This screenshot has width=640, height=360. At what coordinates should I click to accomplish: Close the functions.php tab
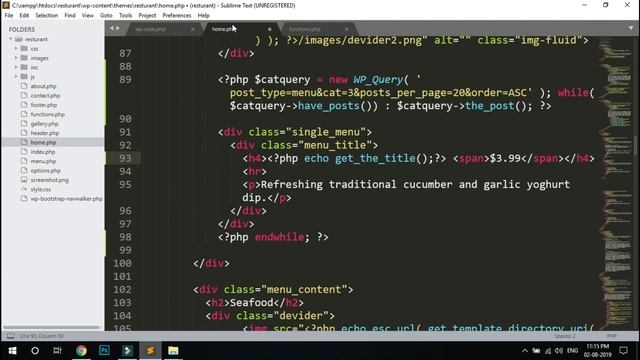(347, 29)
